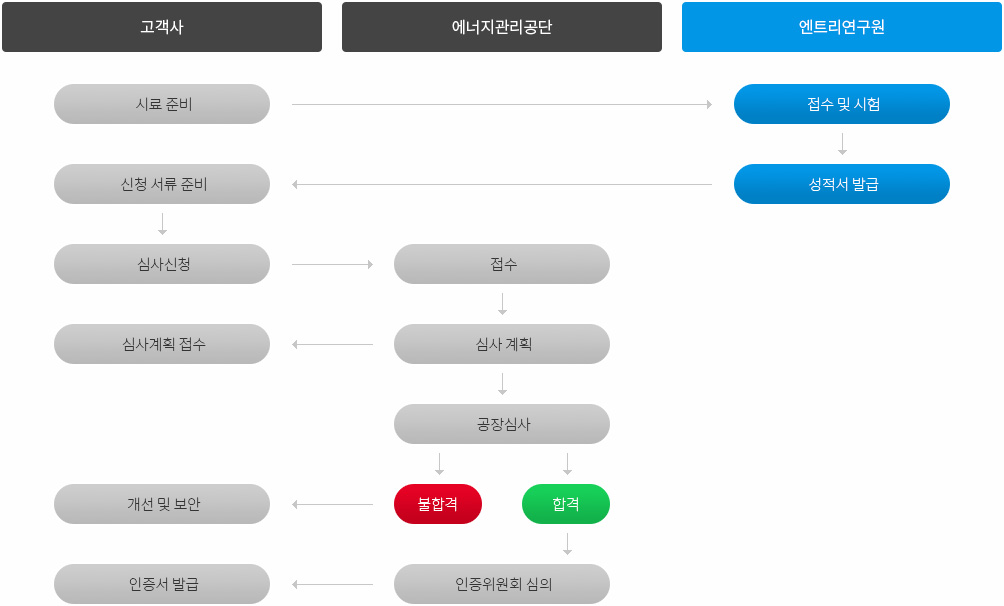The width and height of the screenshot is (1004, 606).
Task: Click the 고객사 header tab
Action: click(162, 27)
